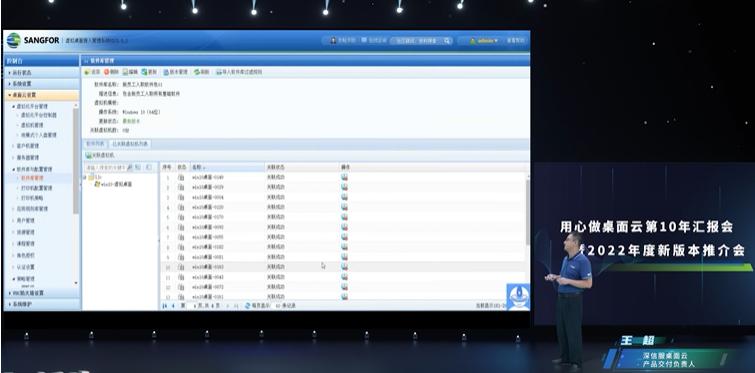Open the admin user dropdown in header
The height and width of the screenshot is (373, 755).
pyautogui.click(x=484, y=41)
